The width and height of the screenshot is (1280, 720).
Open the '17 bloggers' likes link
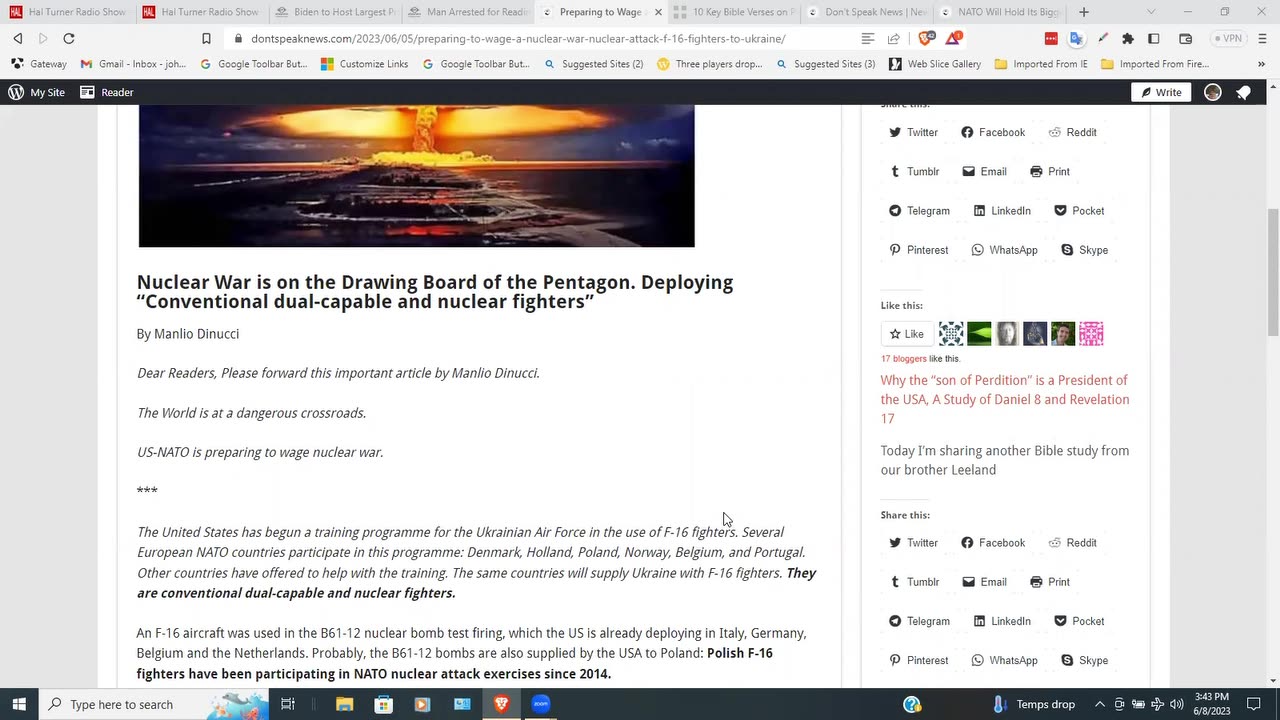point(903,358)
